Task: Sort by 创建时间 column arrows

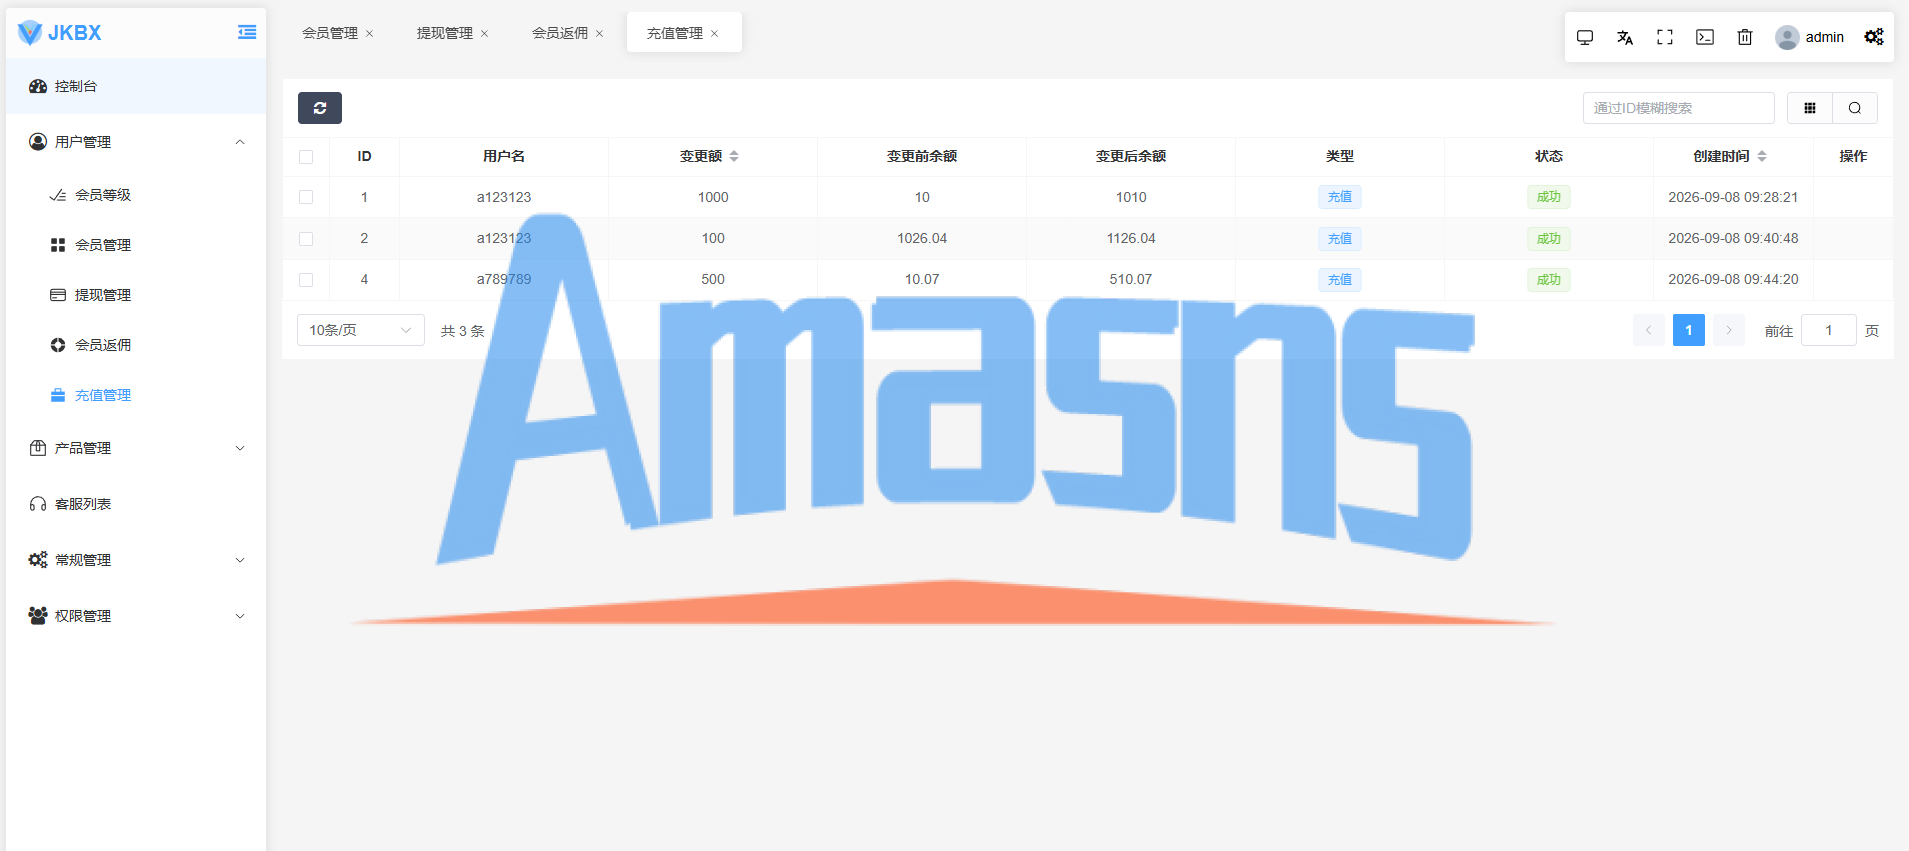Action: click(1762, 156)
